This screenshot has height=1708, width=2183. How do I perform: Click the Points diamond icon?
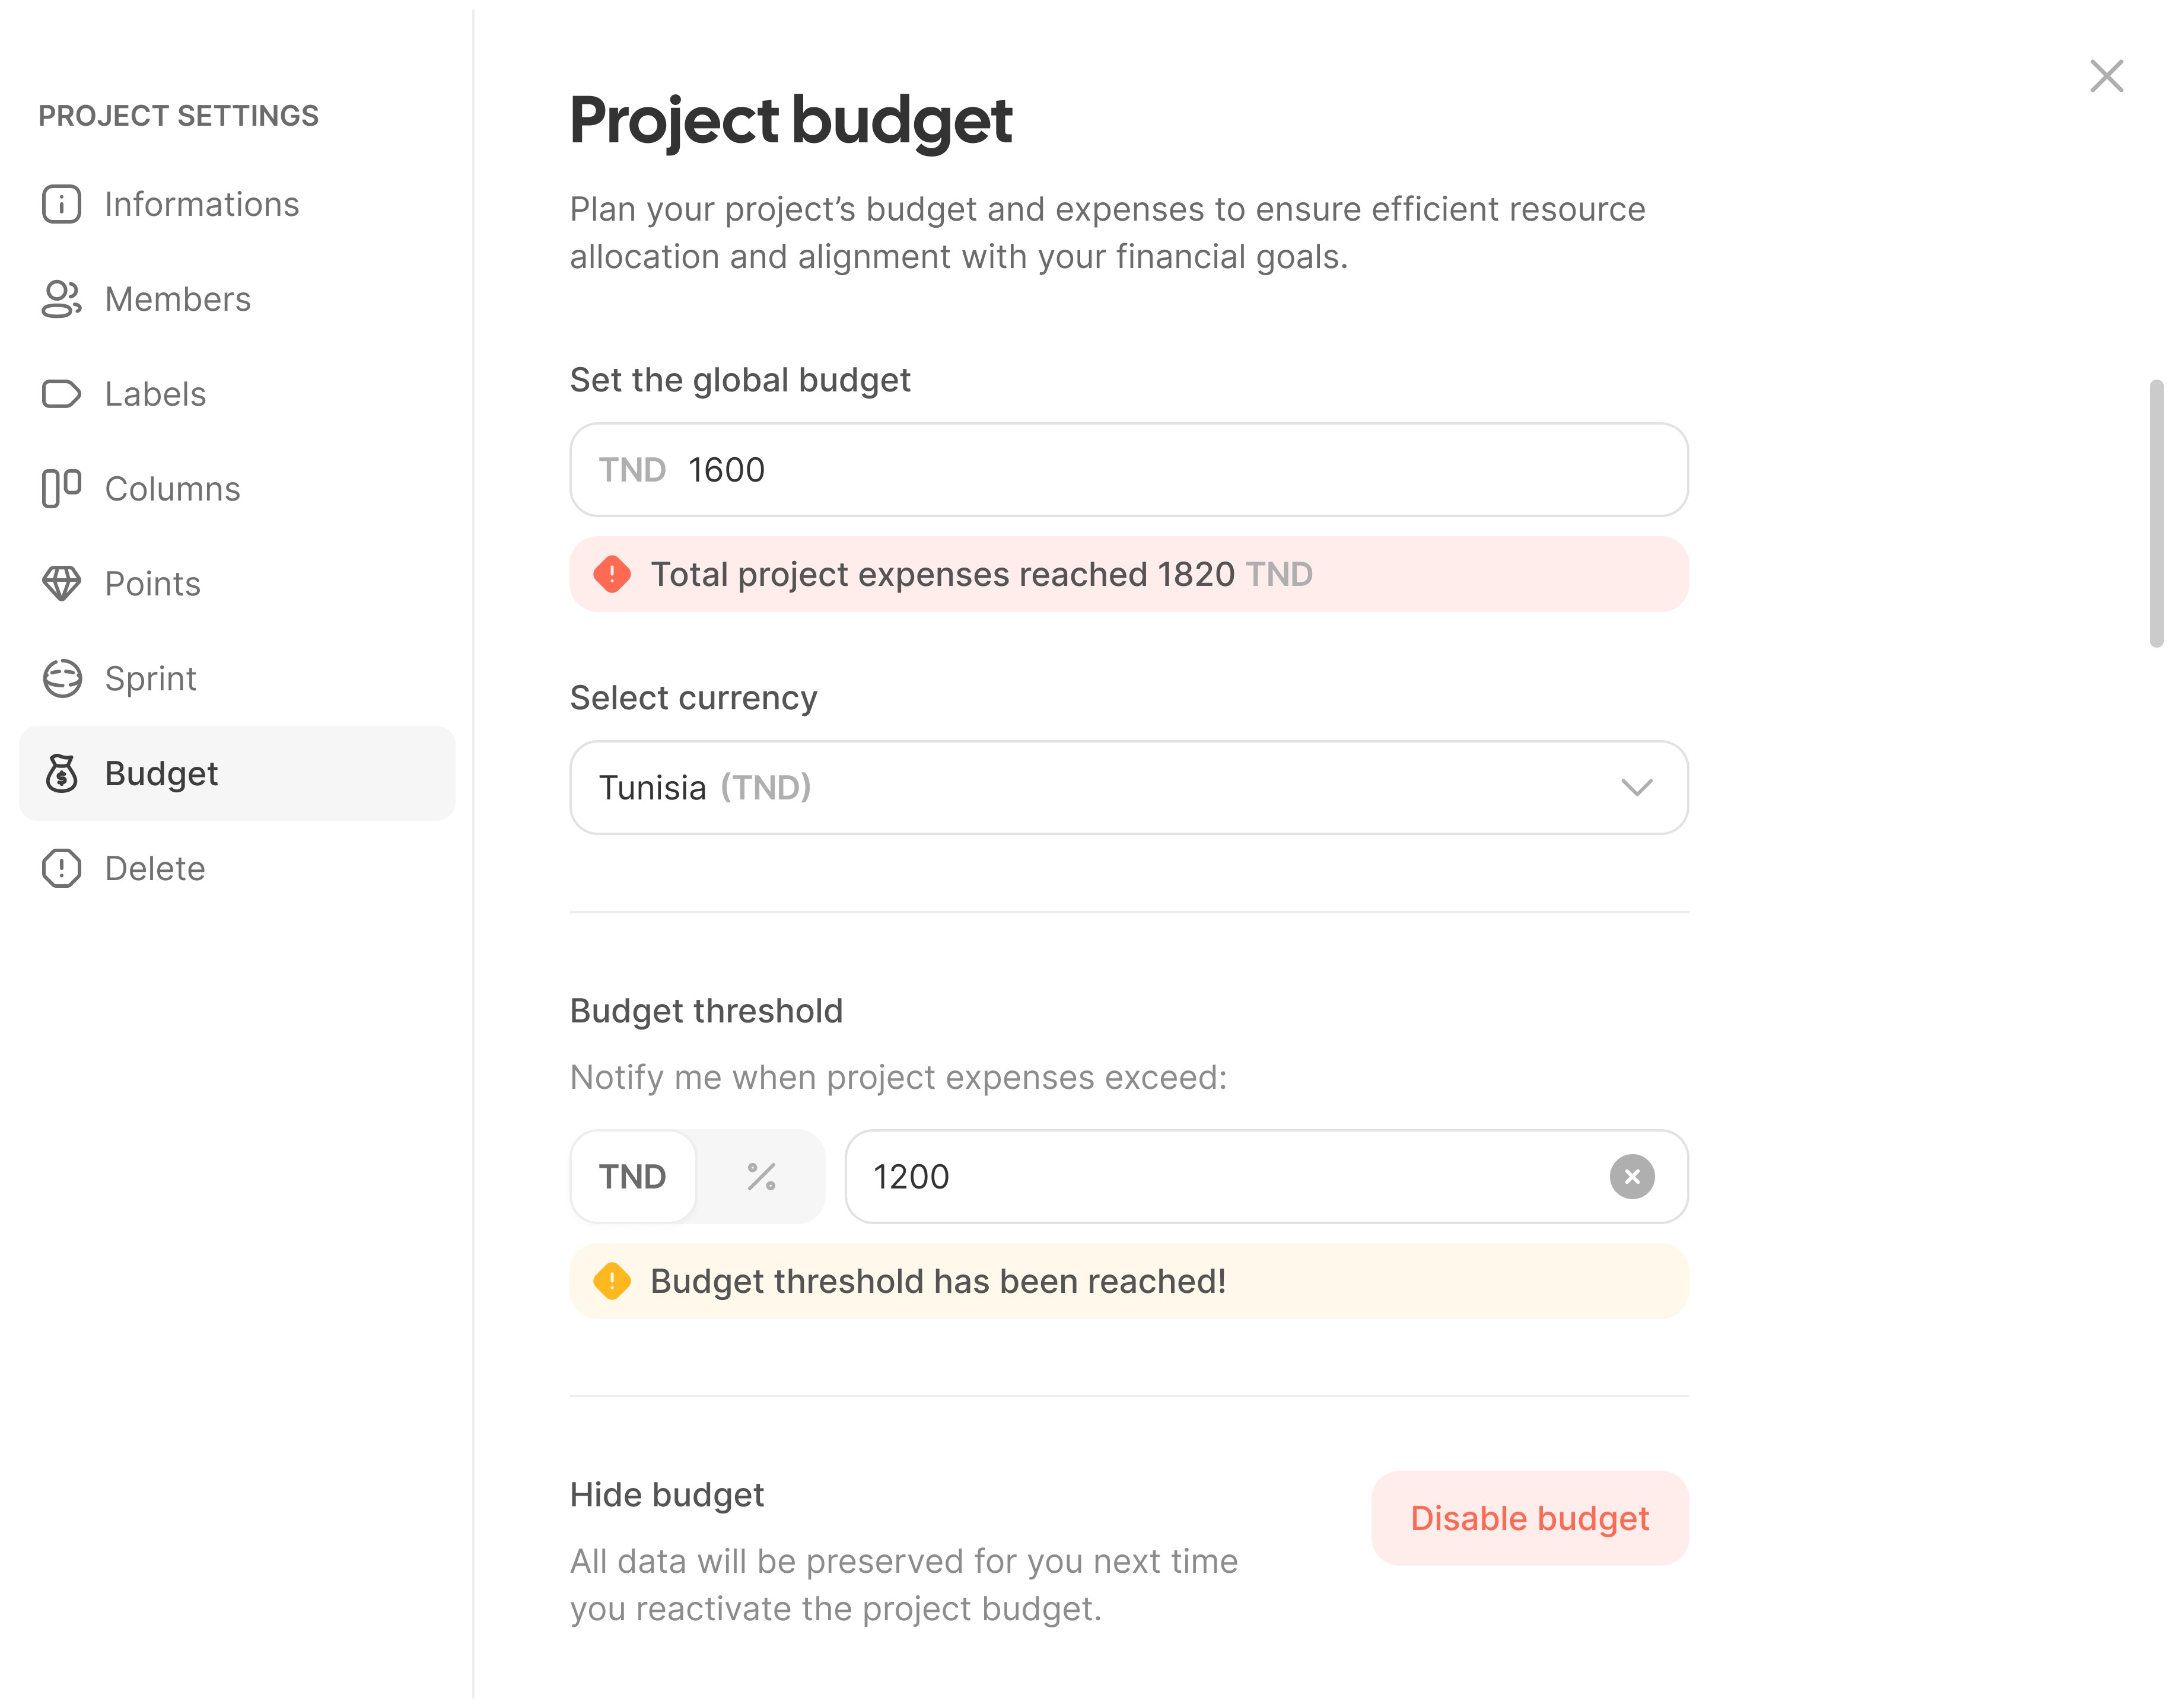61,584
